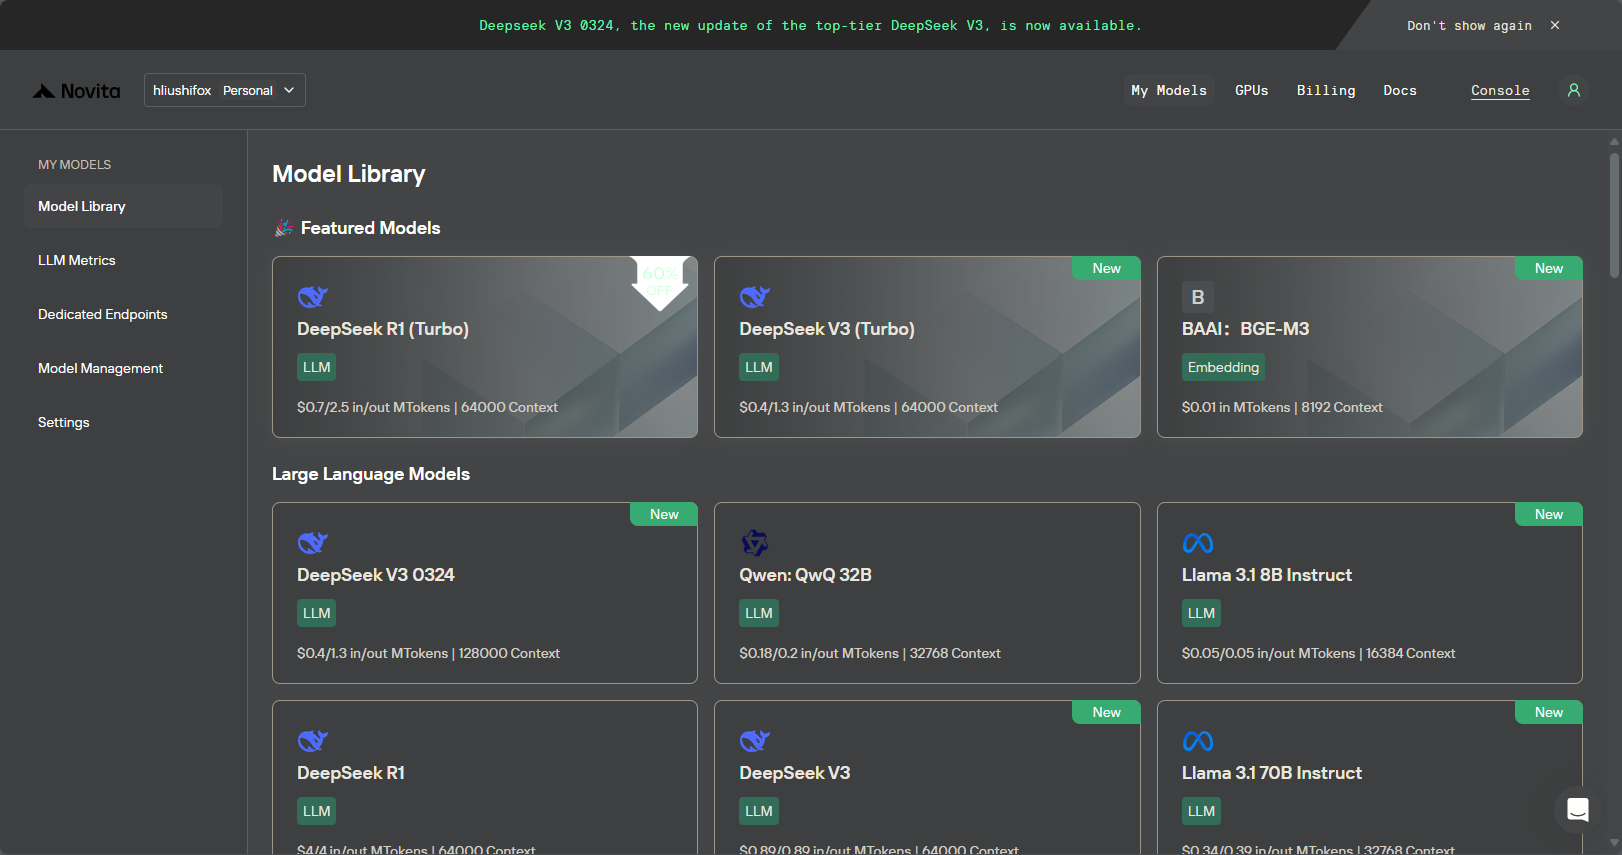Click the DeepSeek V3 0324 whale icon
1622x855 pixels.
tap(313, 543)
